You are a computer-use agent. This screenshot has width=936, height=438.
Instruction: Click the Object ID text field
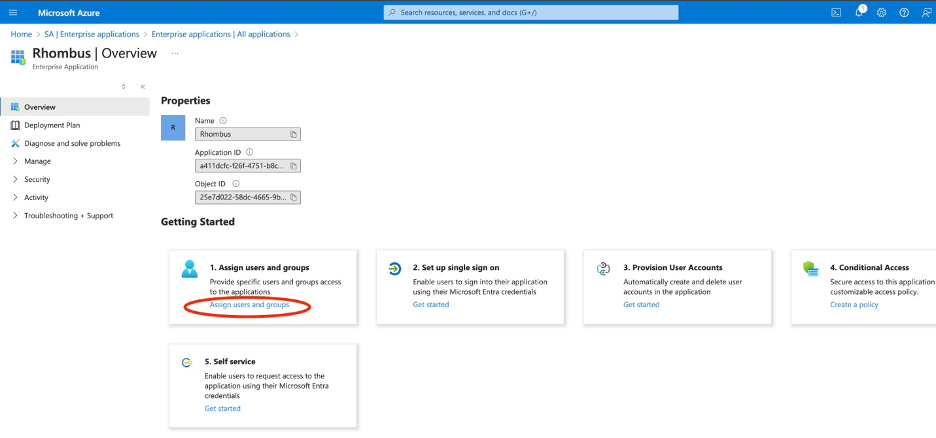tap(248, 197)
